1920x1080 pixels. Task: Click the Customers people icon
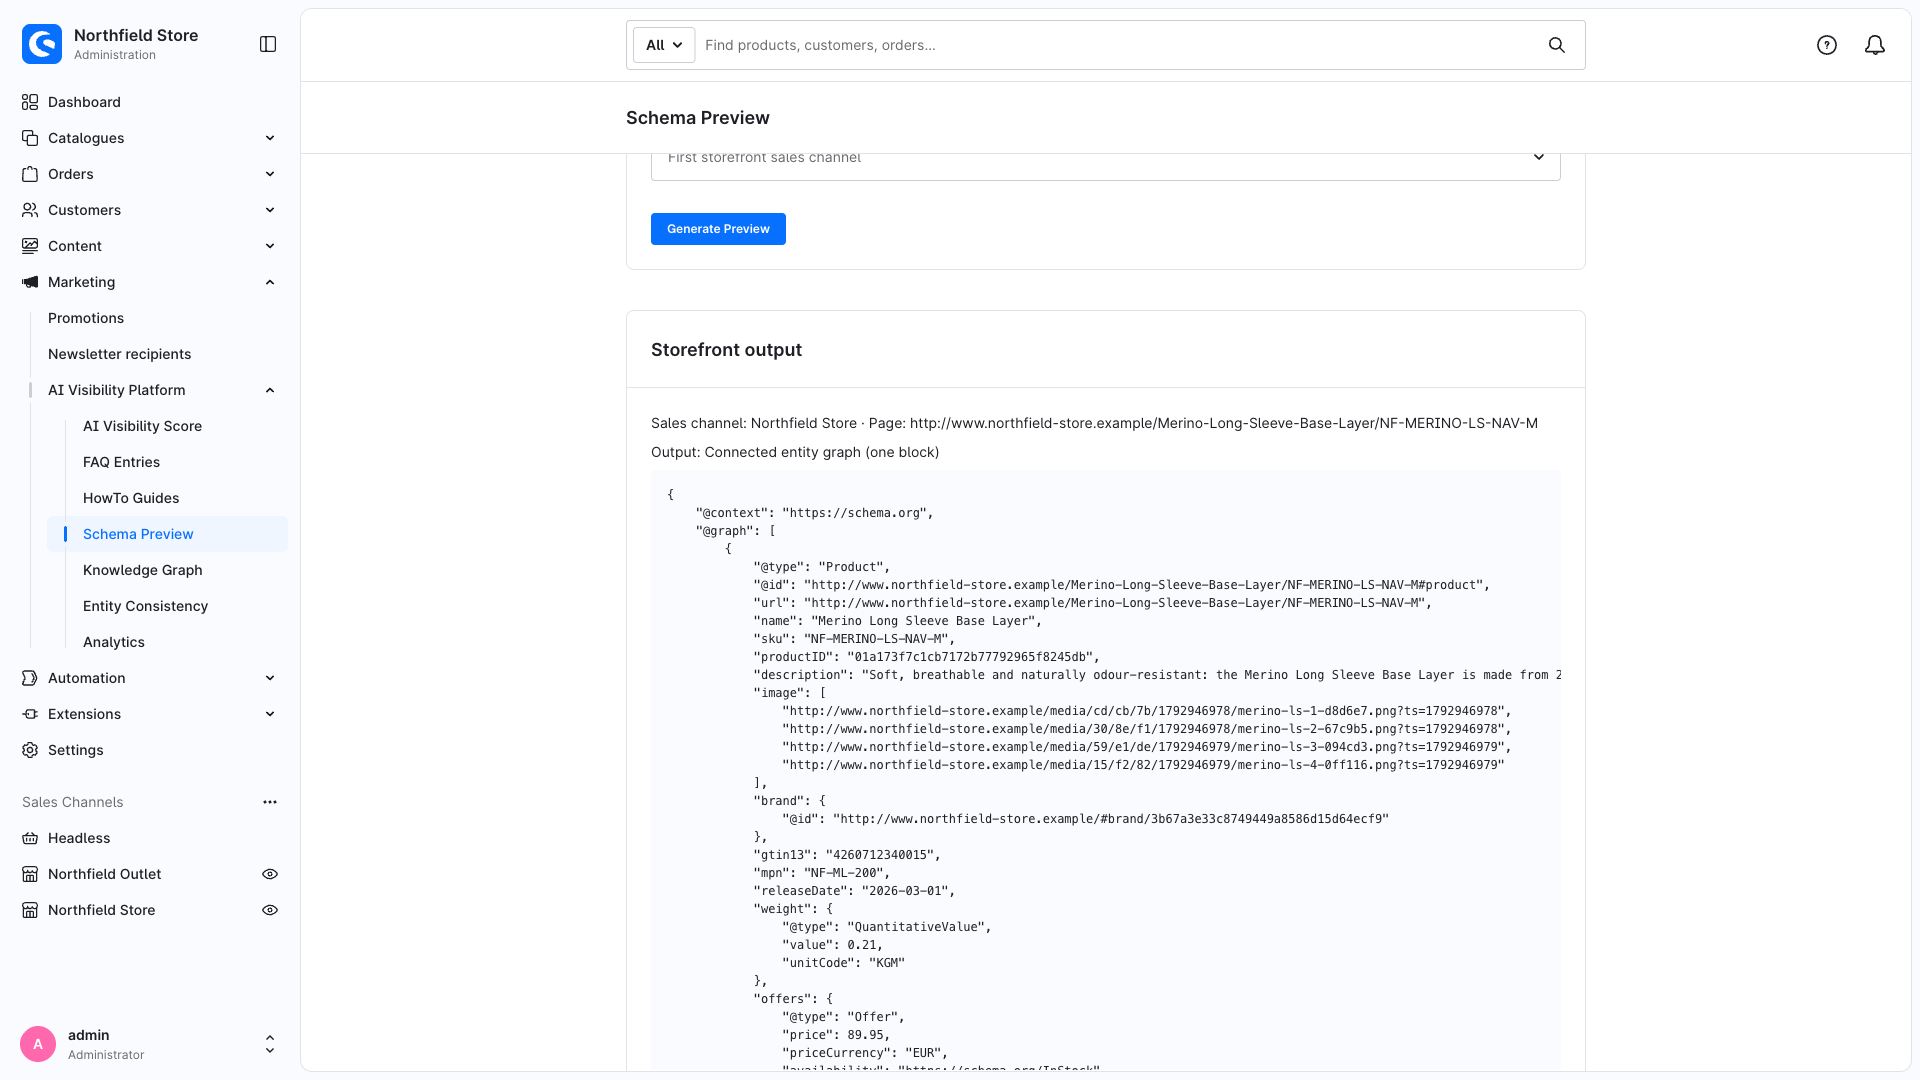point(30,210)
